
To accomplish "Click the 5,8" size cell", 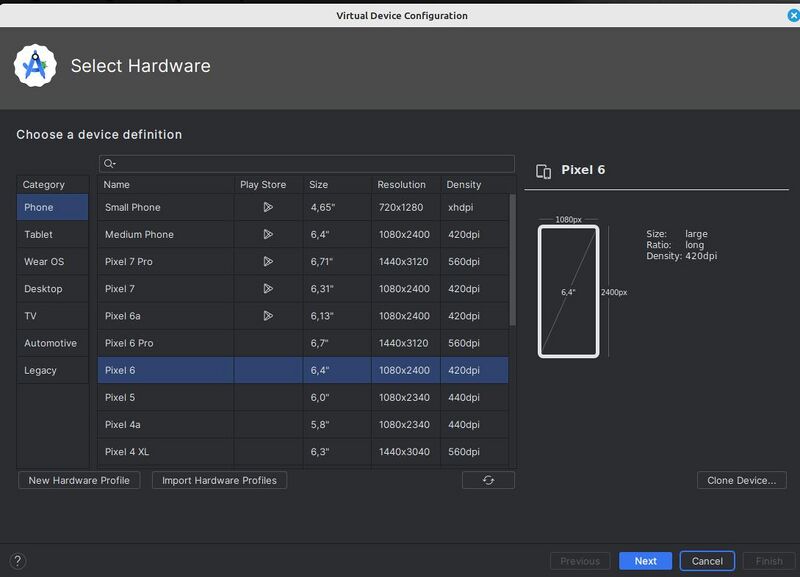I will pos(337,424).
